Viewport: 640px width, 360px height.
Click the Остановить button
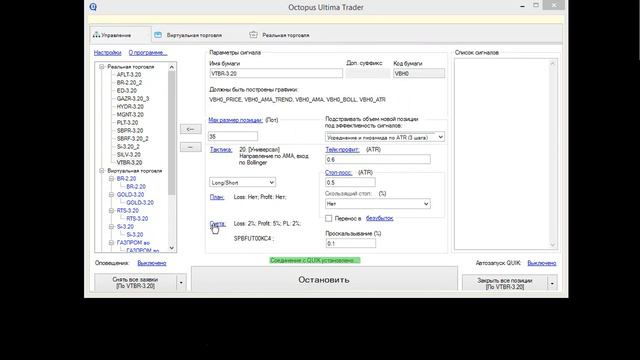click(324, 280)
